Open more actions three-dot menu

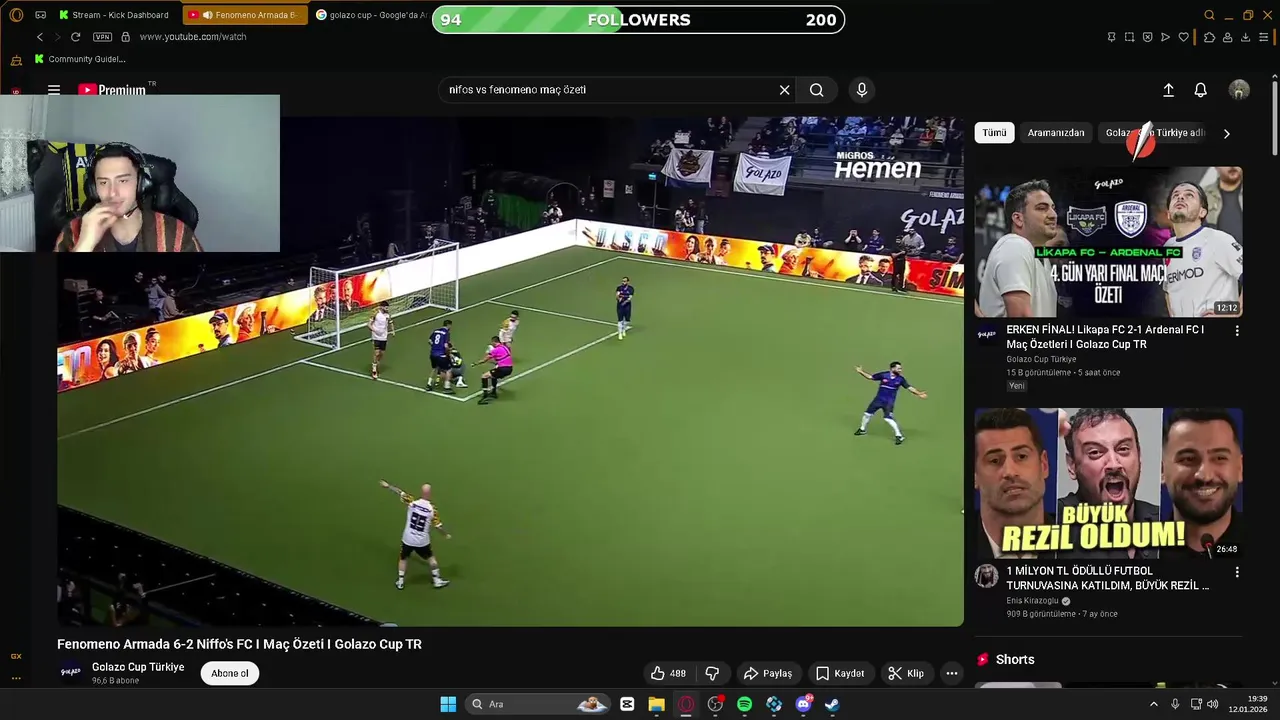pos(952,673)
